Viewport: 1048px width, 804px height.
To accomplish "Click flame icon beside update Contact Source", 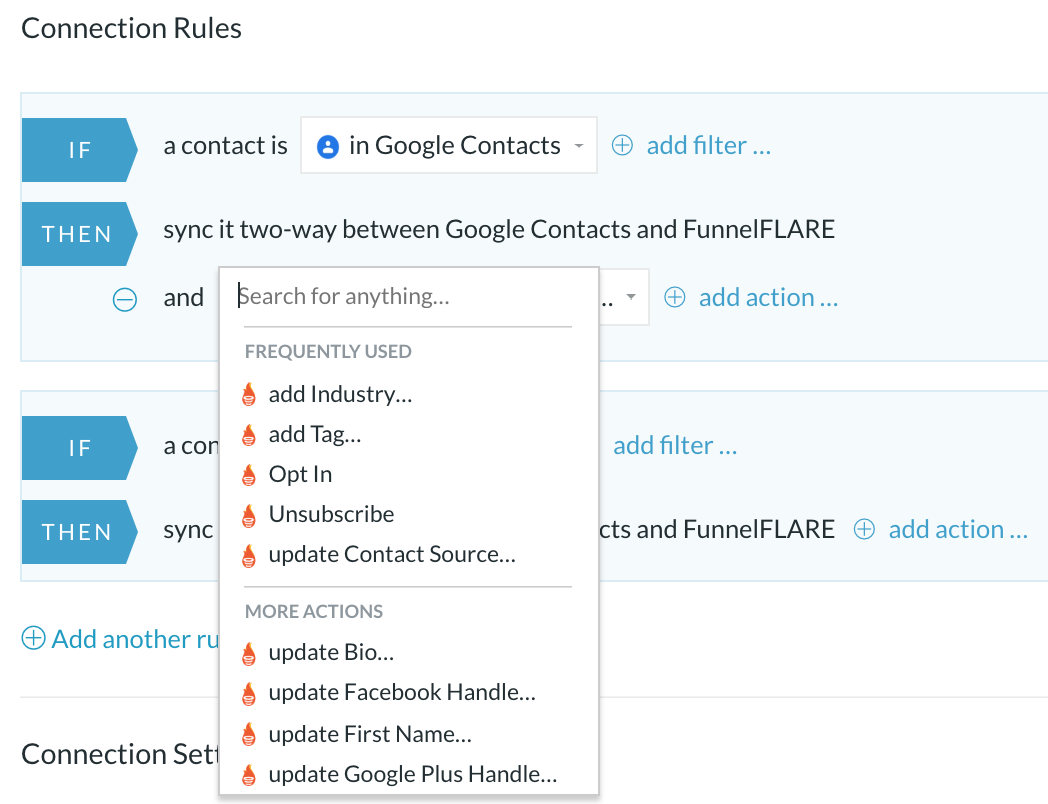I will click(x=249, y=555).
